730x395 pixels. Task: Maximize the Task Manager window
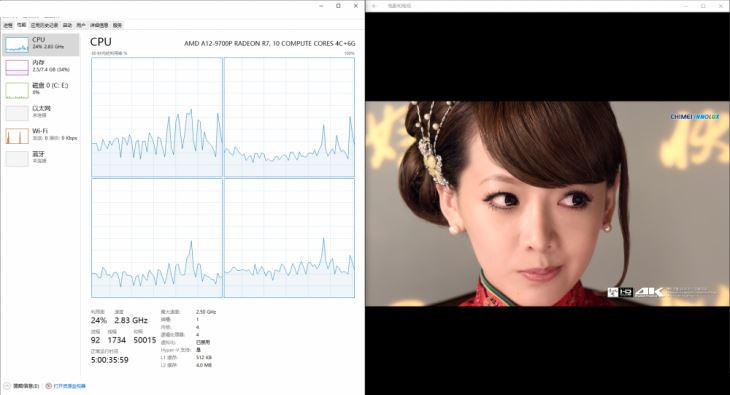pyautogui.click(x=338, y=6)
